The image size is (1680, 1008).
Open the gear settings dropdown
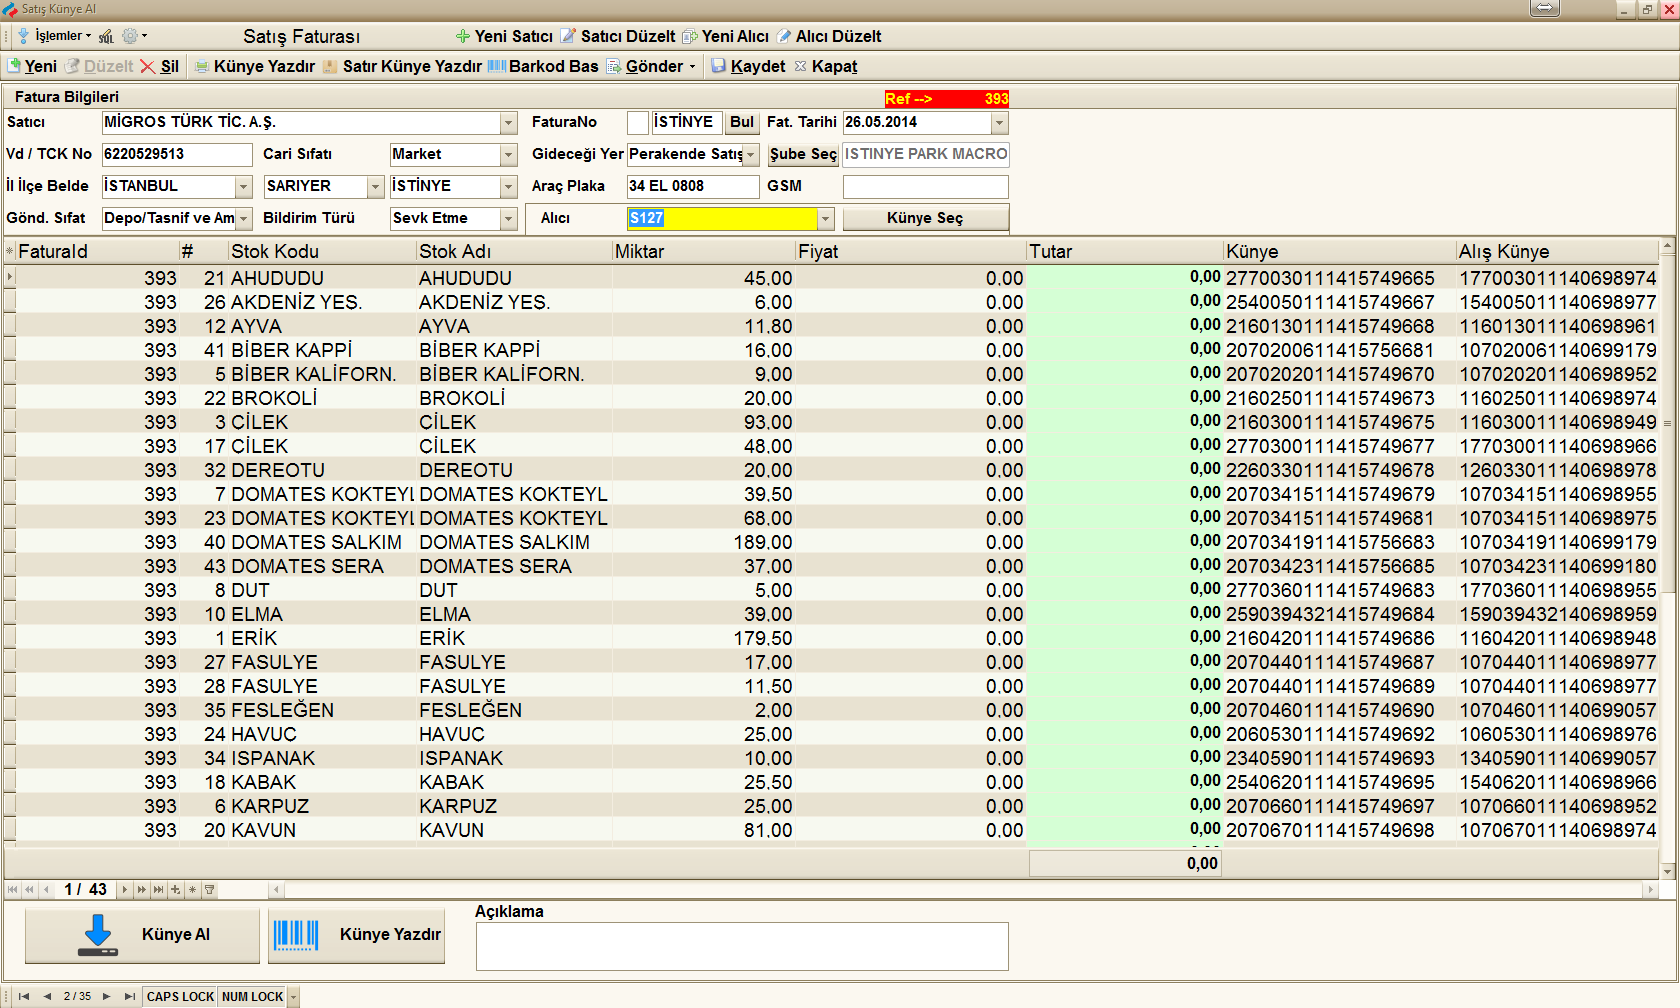click(134, 36)
